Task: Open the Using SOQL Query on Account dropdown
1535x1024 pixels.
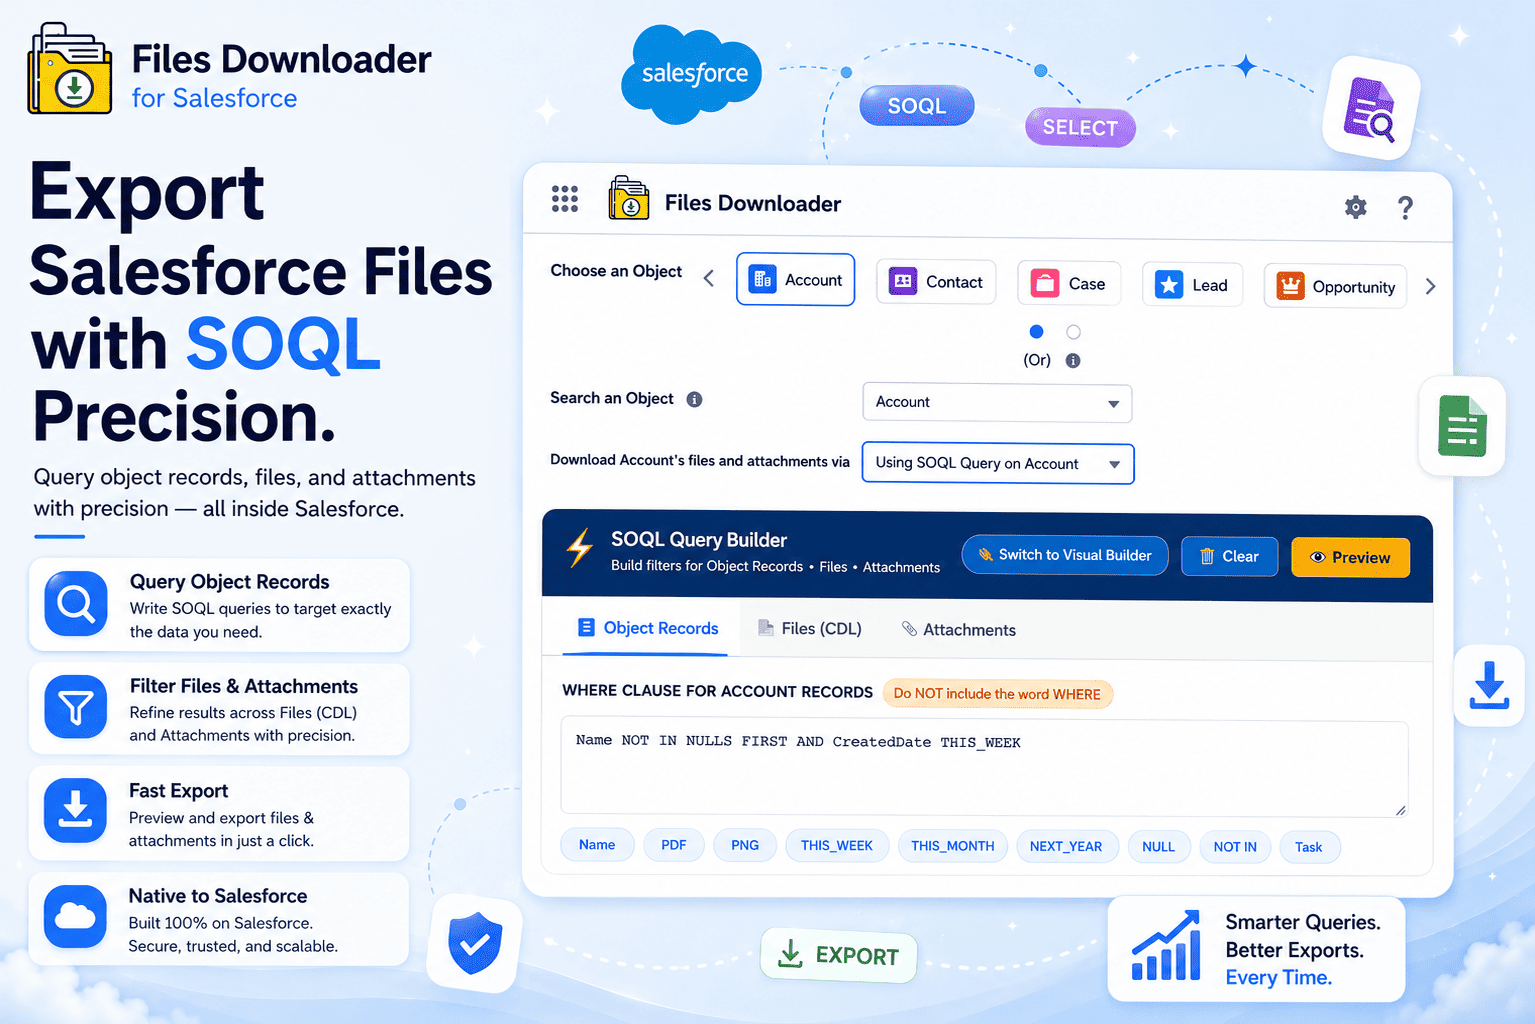Action: pos(998,464)
